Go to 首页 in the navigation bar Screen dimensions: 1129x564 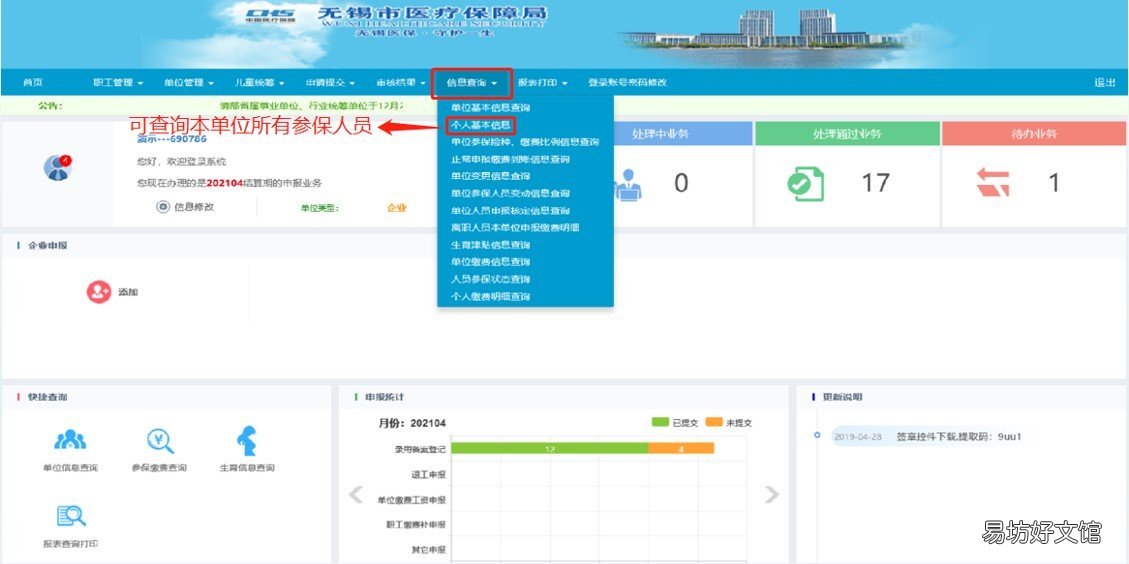(32, 83)
